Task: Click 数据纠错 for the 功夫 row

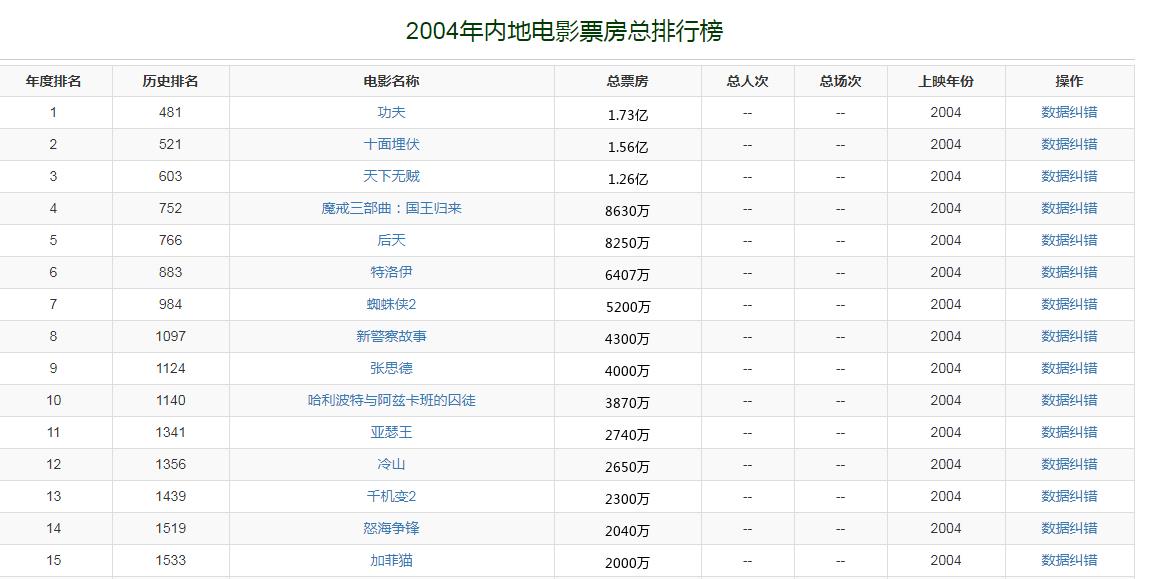Action: tap(1069, 112)
